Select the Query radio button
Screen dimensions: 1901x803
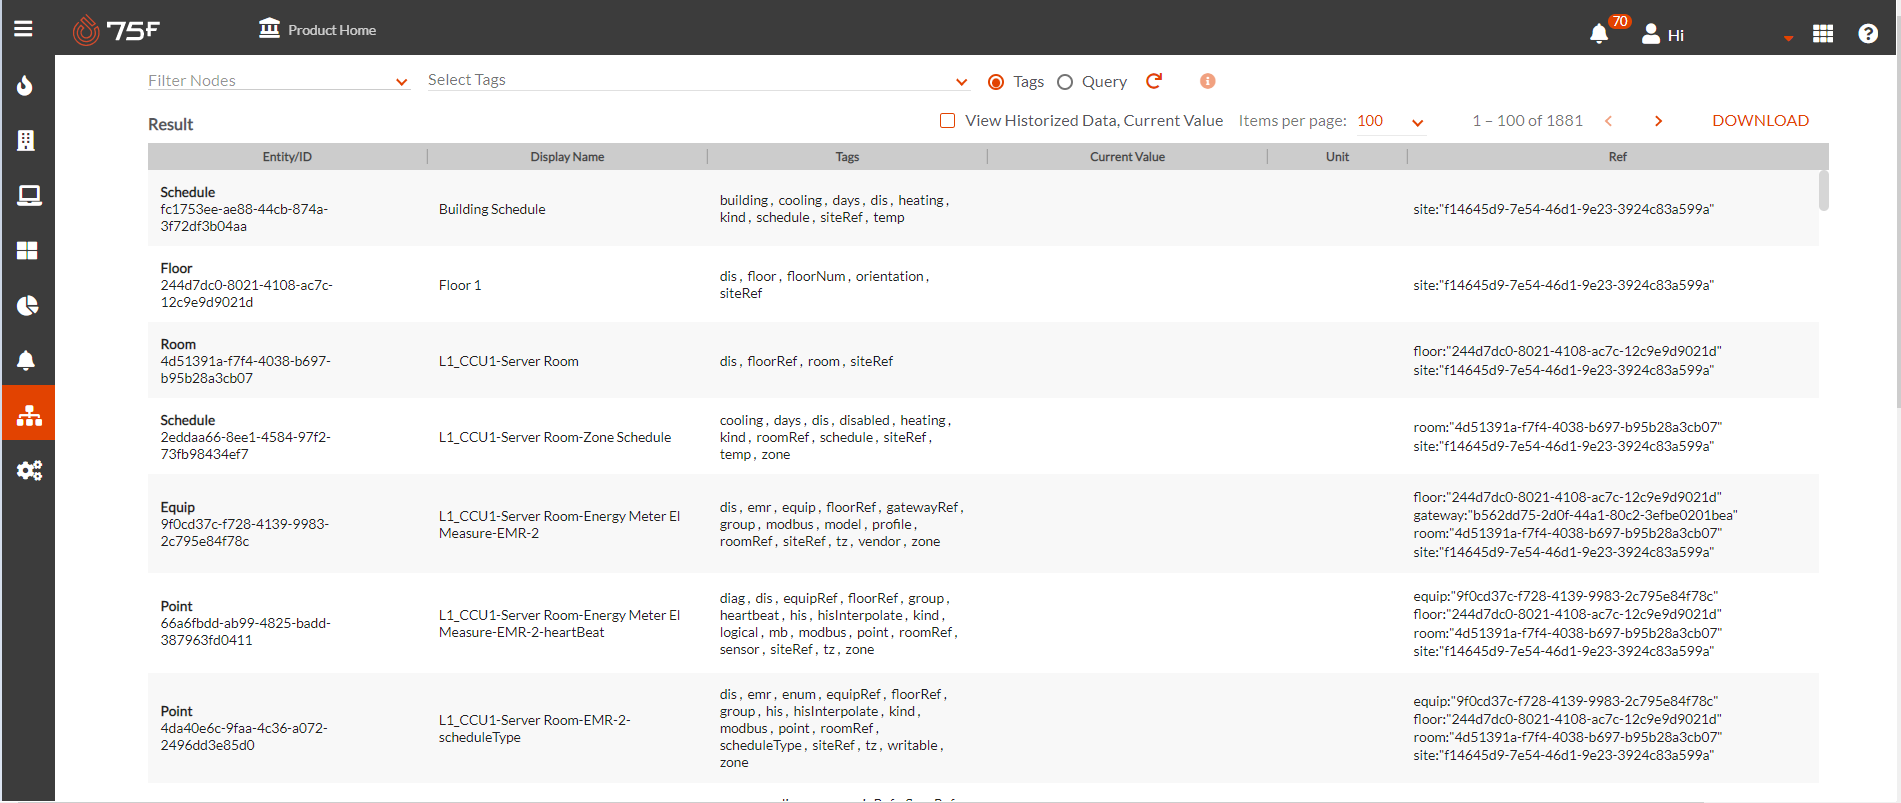1065,82
